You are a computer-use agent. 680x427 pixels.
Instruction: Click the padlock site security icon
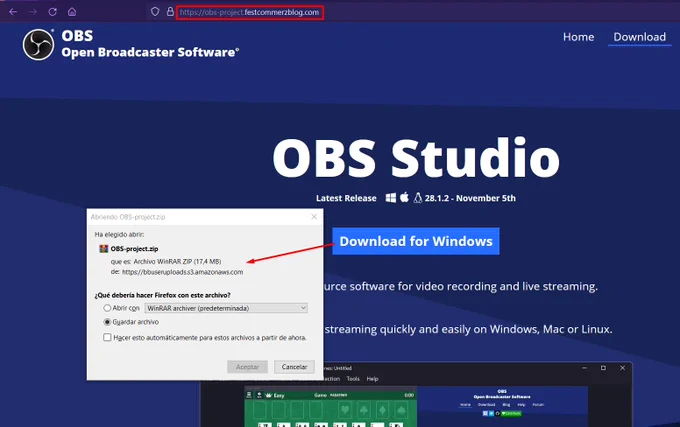coord(170,12)
